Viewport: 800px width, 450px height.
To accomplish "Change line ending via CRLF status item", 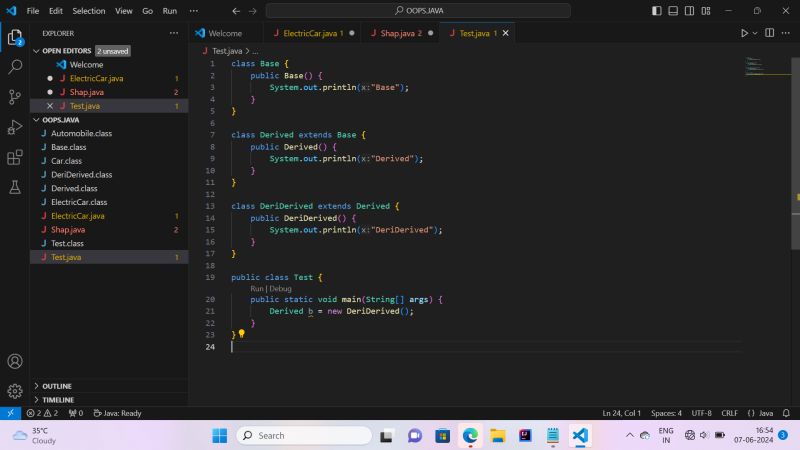I will point(729,413).
